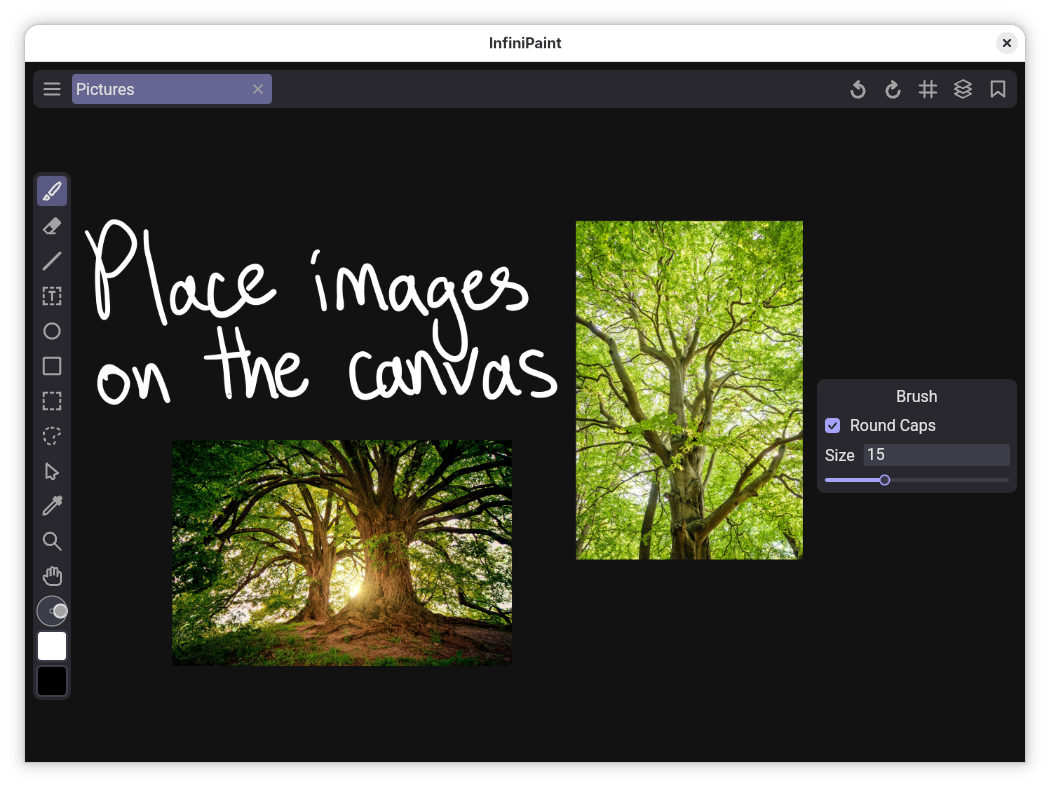Click the undo arrow icon
1050x787 pixels.
click(x=858, y=89)
